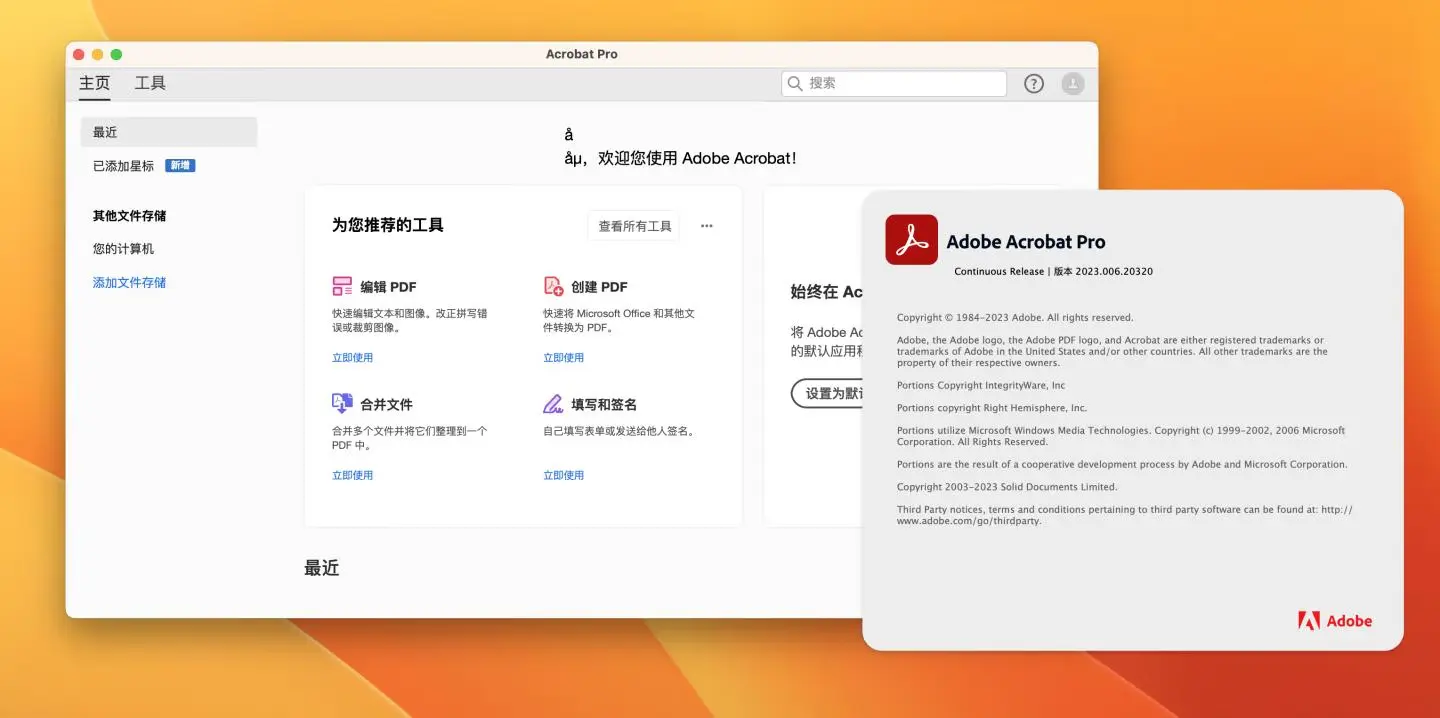Click the Acrobat logo in About dialog

(x=911, y=240)
